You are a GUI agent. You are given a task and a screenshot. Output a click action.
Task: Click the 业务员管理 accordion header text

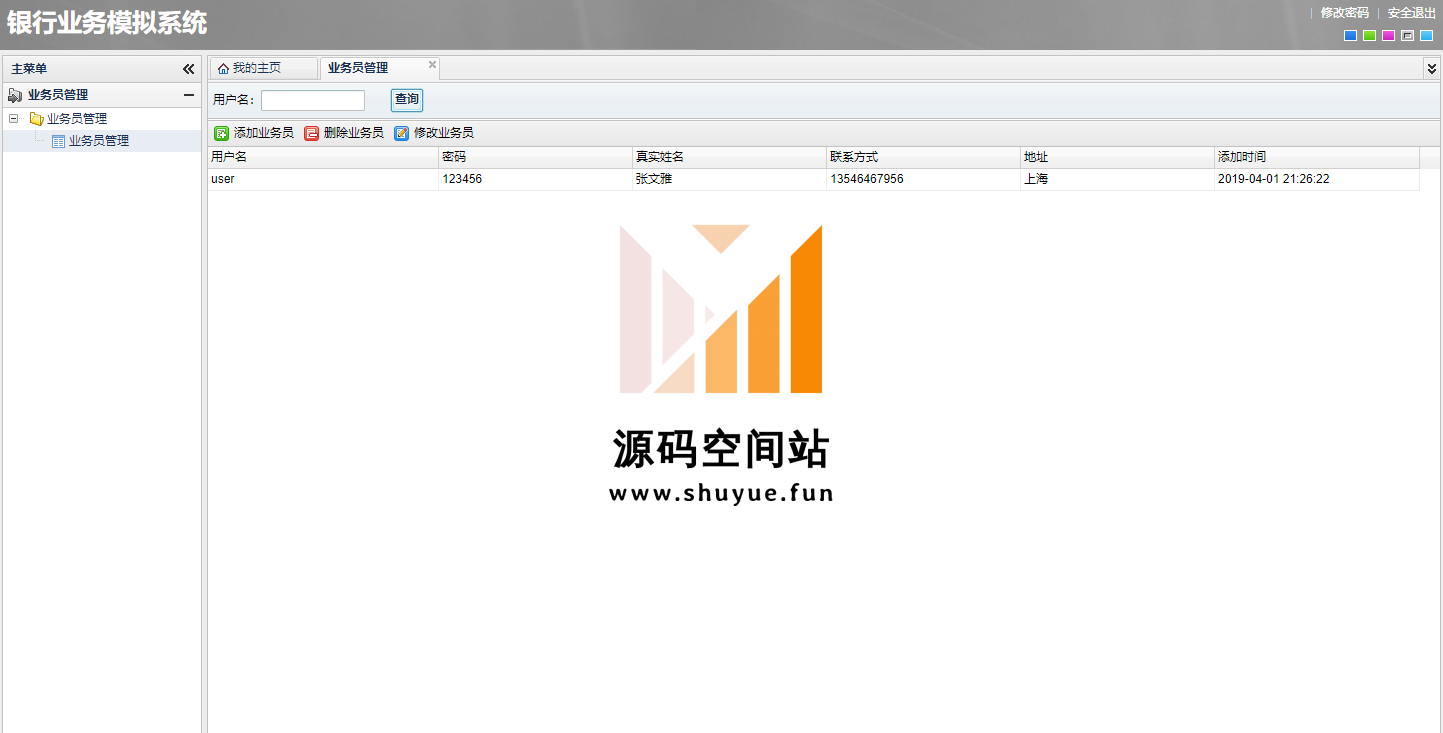pos(58,95)
